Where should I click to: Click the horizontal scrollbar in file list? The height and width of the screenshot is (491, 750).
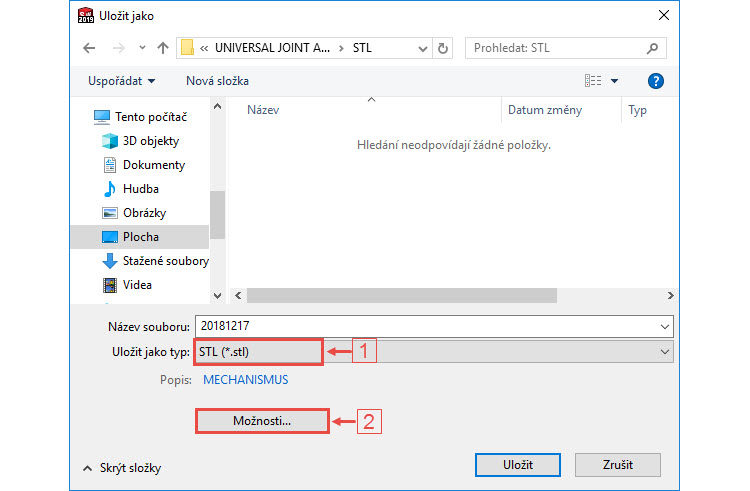click(x=400, y=296)
